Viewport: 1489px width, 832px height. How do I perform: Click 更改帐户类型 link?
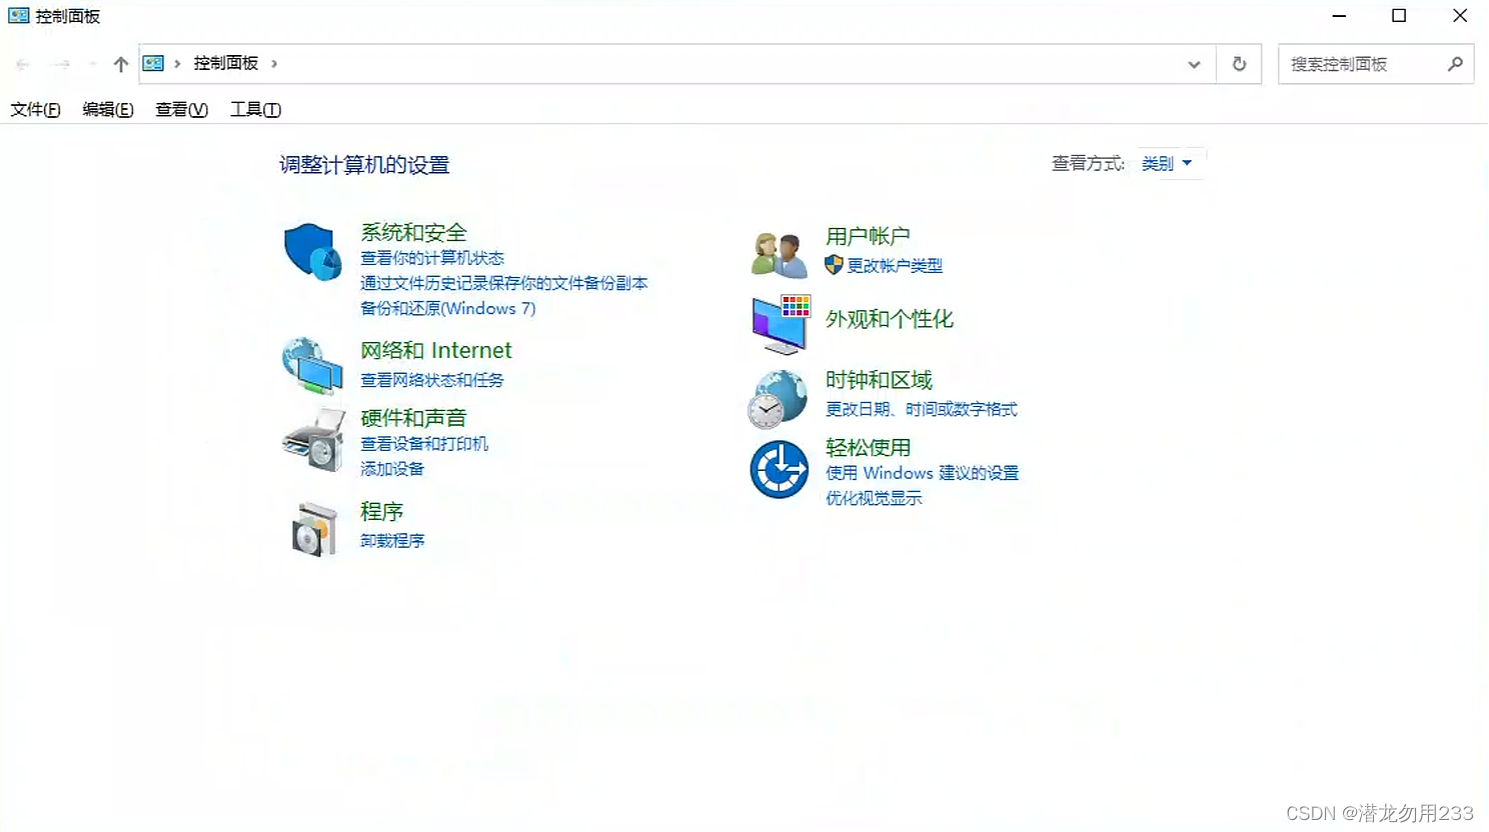[895, 265]
